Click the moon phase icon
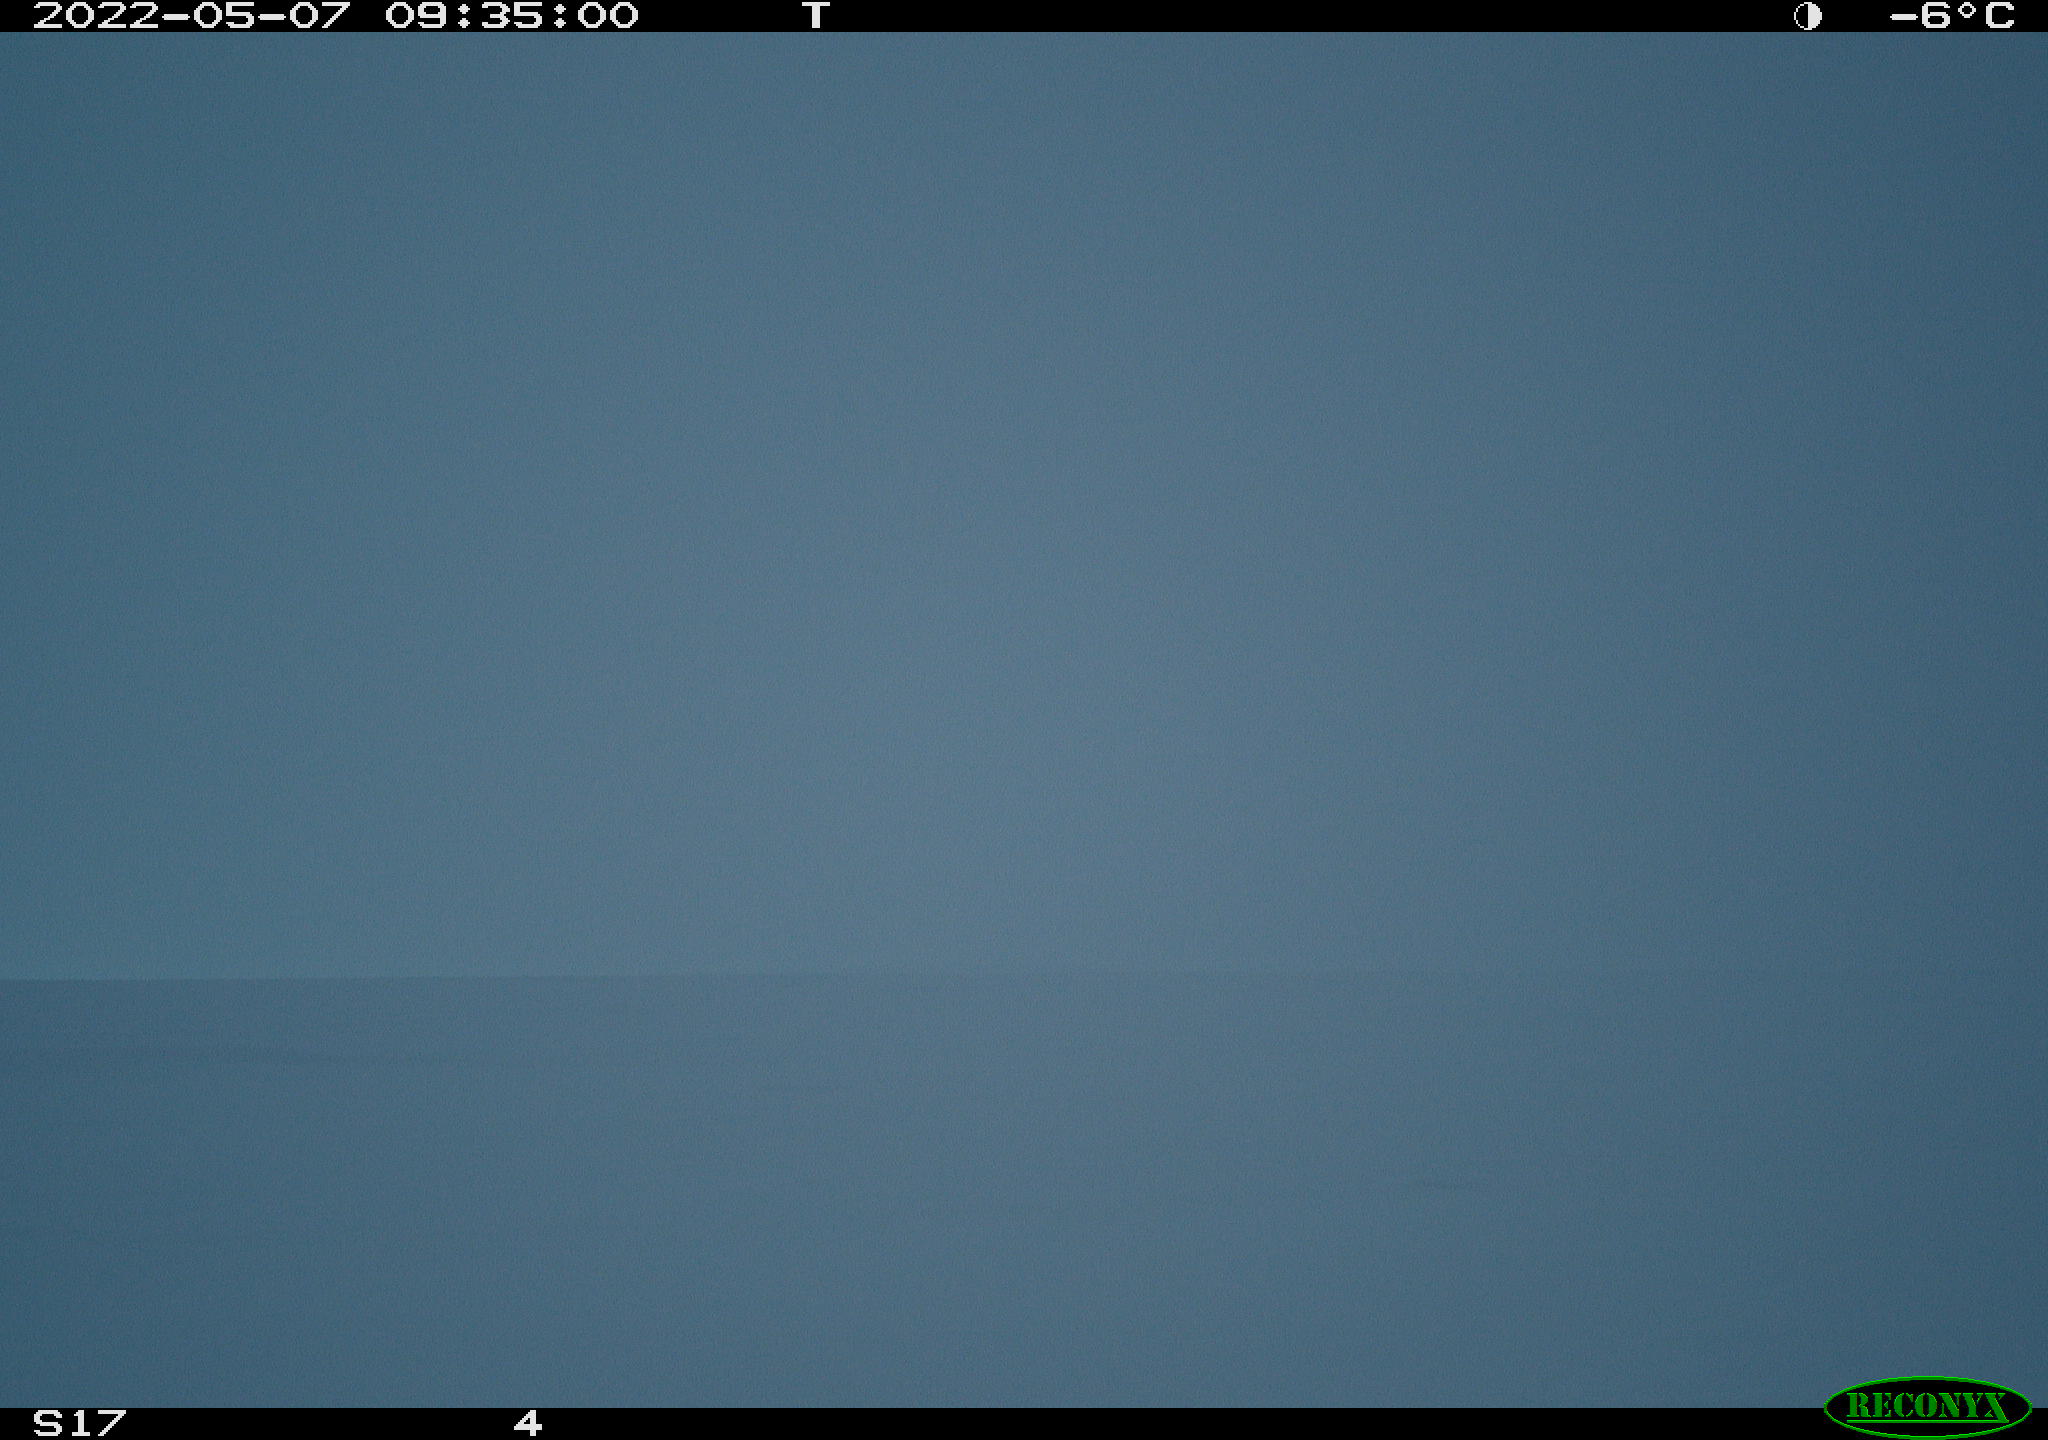This screenshot has height=1440, width=2048. (x=1807, y=16)
